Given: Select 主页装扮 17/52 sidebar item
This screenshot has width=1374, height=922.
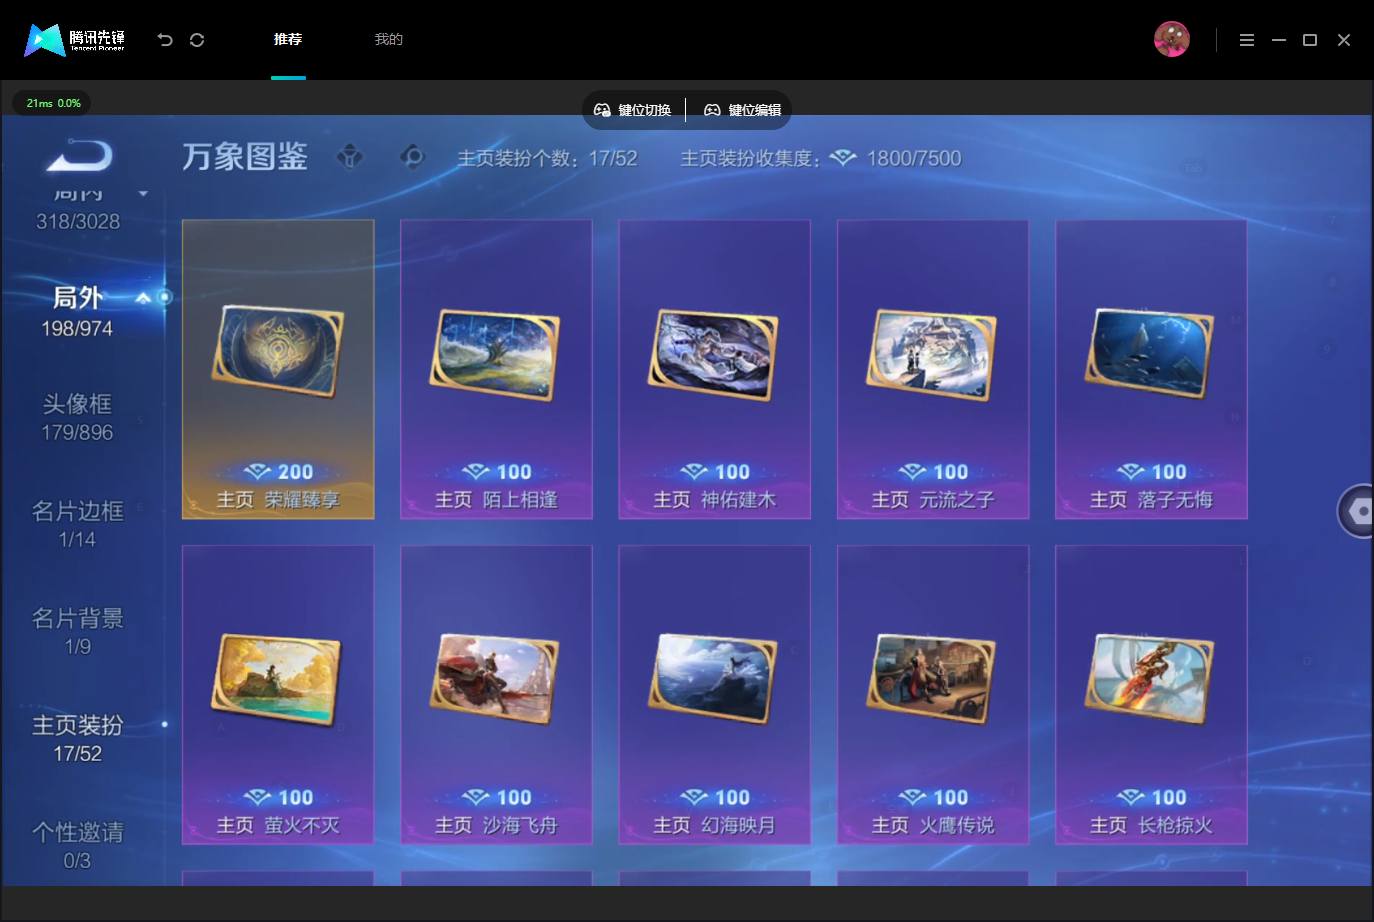Looking at the screenshot, I should pos(77,738).
